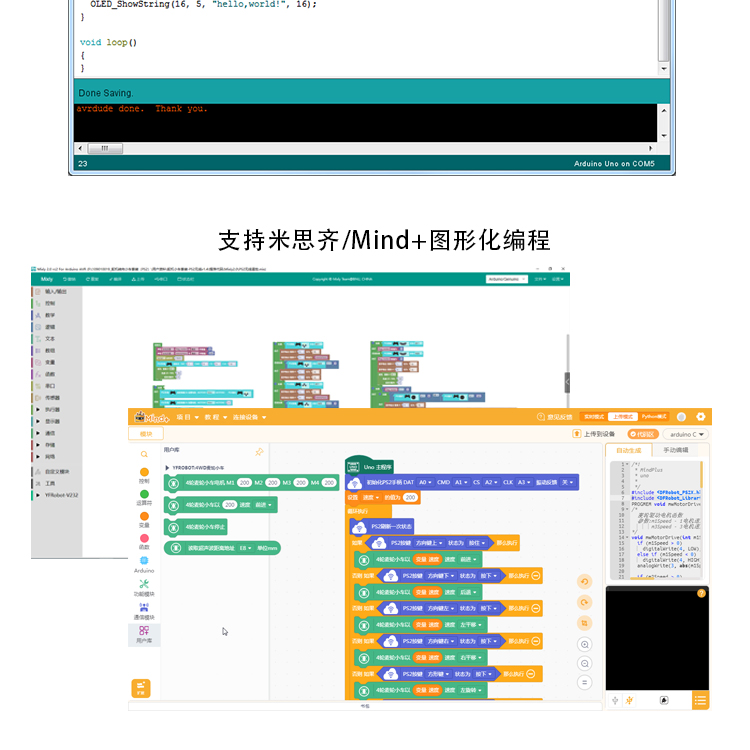
Task: Open the Mind+ settings gear
Action: (x=701, y=417)
